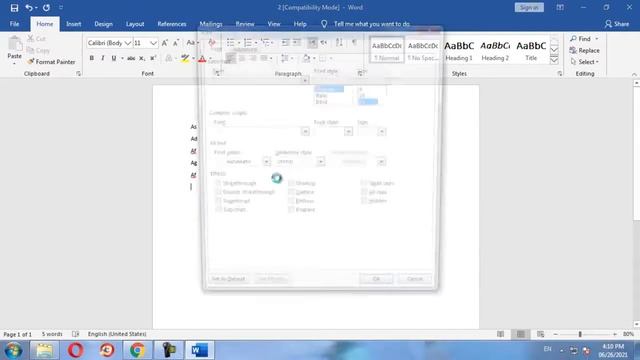
Task: Switch to the Design tab
Action: [103, 24]
